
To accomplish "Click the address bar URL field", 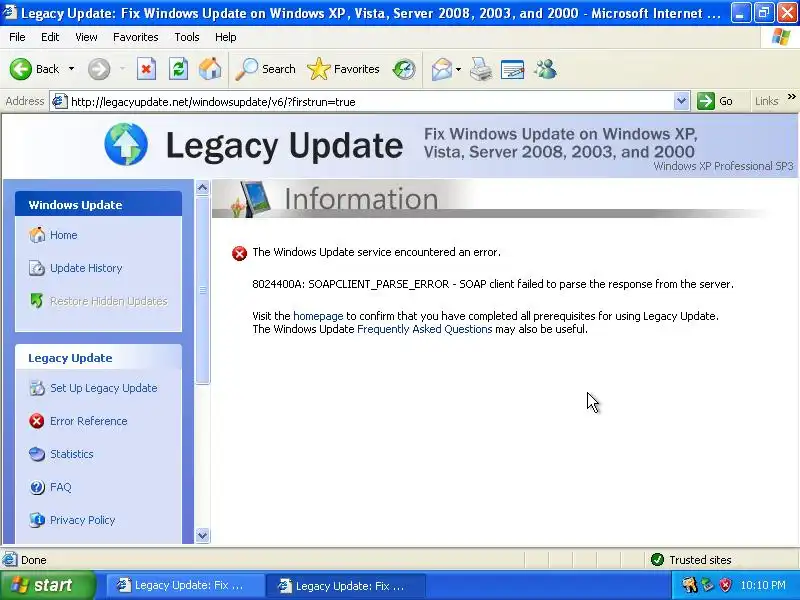I will click(x=370, y=102).
